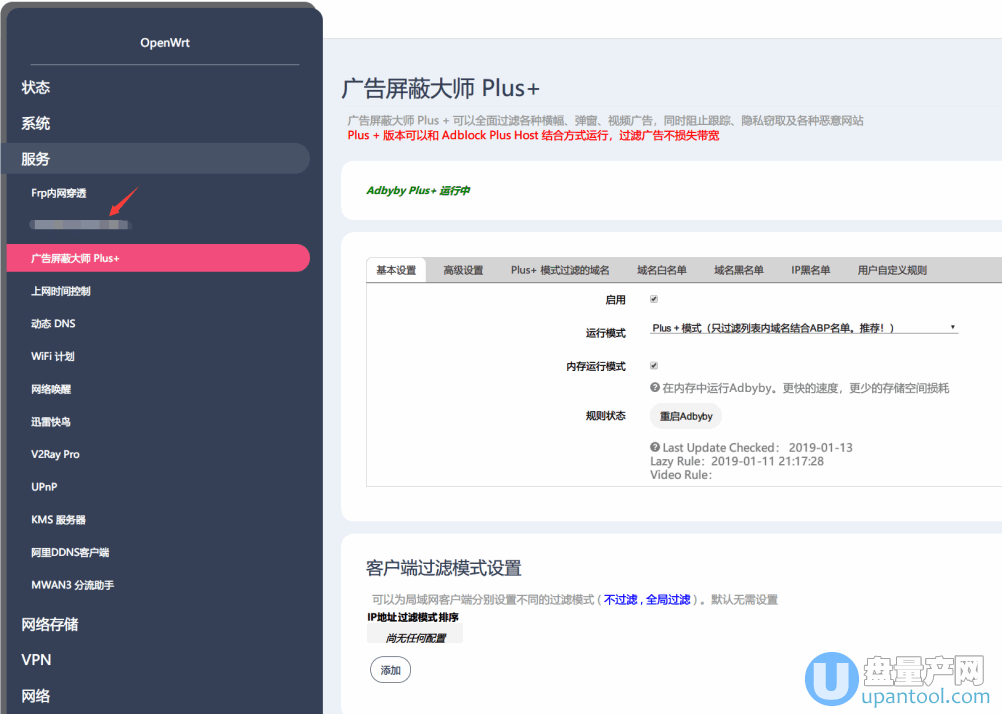Expand the 网络存储 sidebar section
This screenshot has width=1002, height=714.
tap(50, 625)
